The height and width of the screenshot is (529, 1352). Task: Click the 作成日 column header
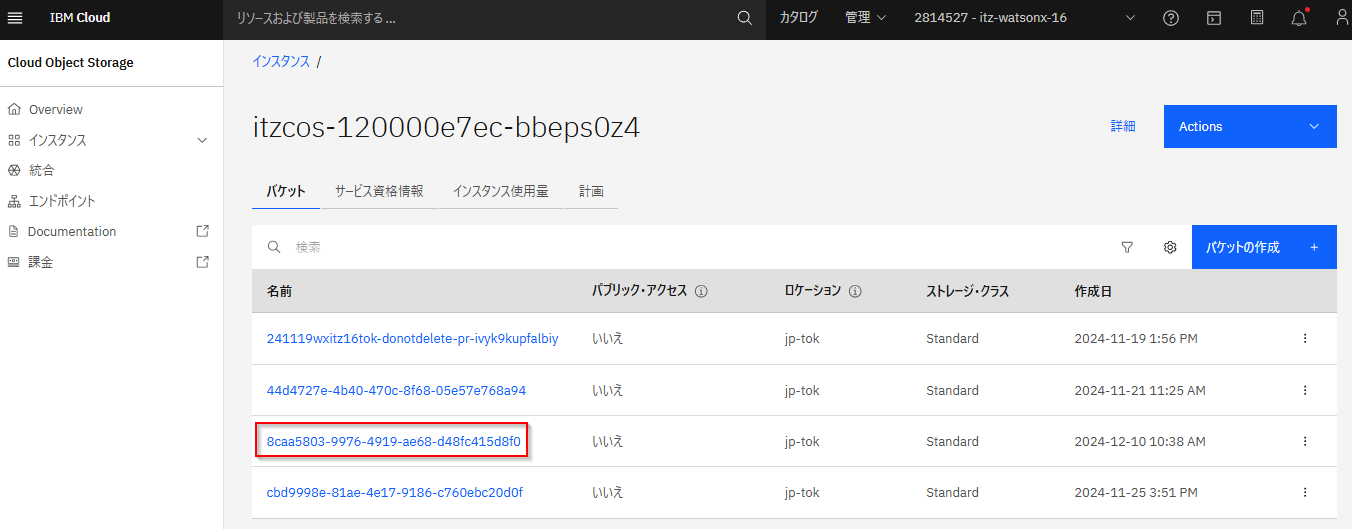click(x=1093, y=292)
